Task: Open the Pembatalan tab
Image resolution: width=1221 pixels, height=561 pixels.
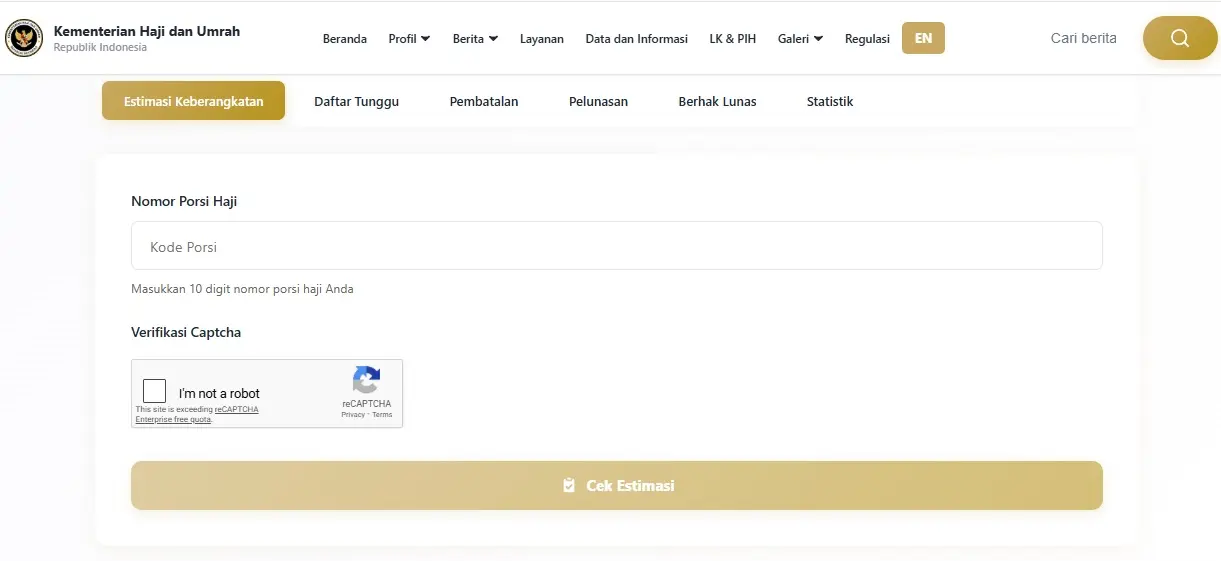Action: tap(484, 101)
